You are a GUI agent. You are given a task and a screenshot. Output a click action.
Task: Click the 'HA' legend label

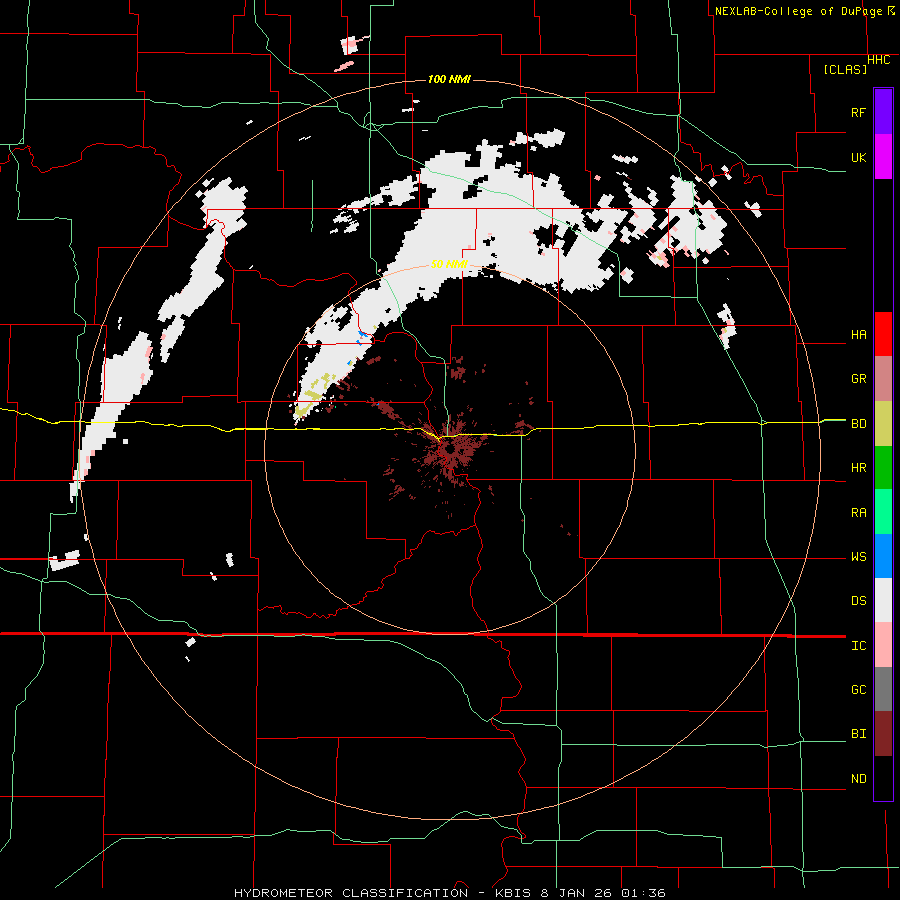859,334
